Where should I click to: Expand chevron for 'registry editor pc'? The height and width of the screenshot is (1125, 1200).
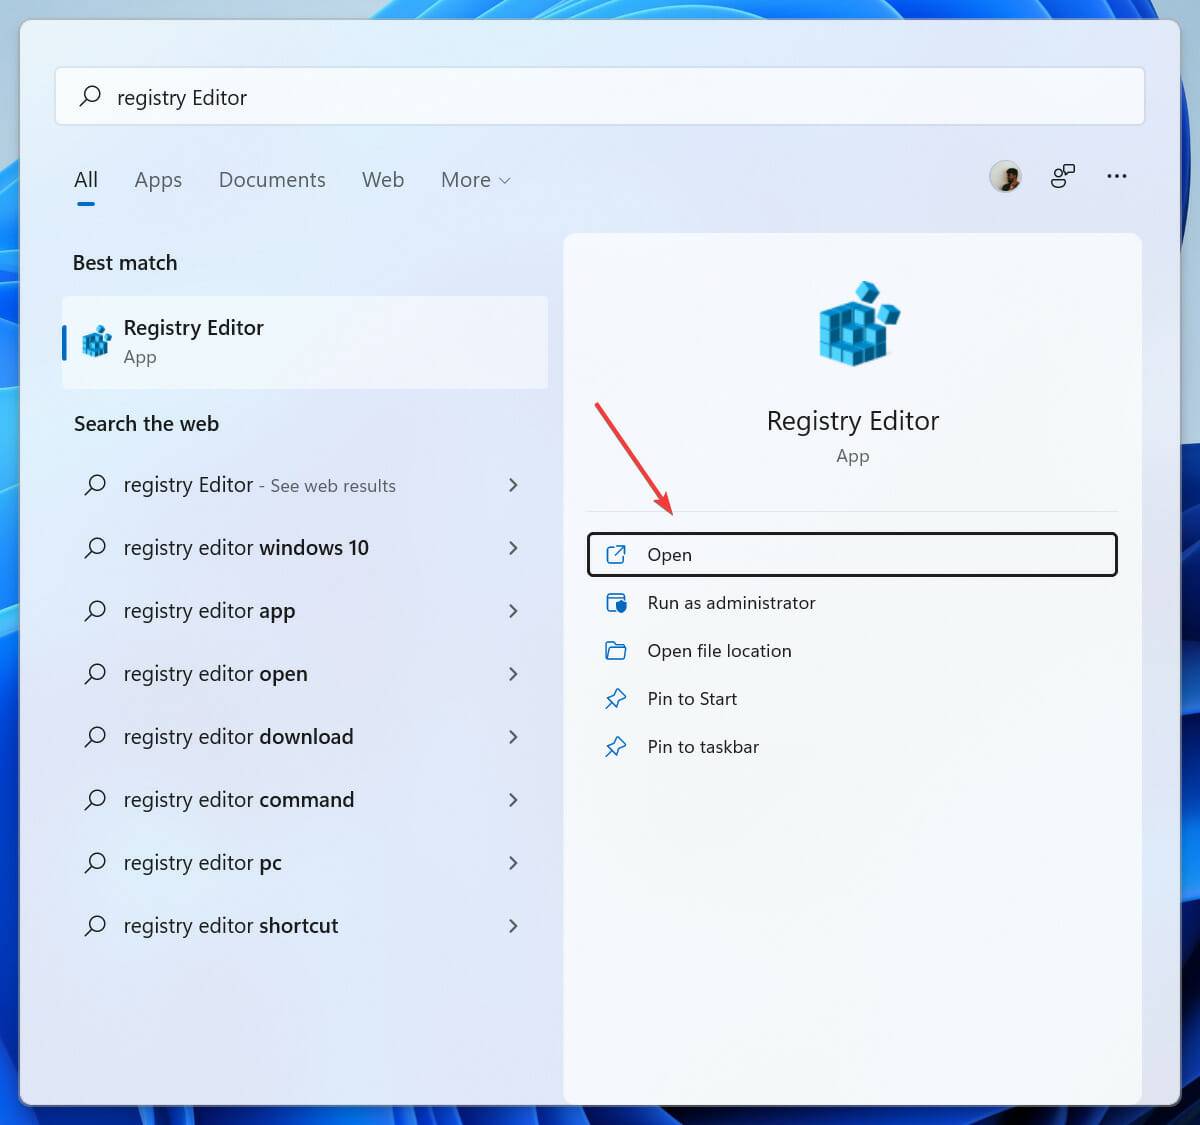[513, 863]
